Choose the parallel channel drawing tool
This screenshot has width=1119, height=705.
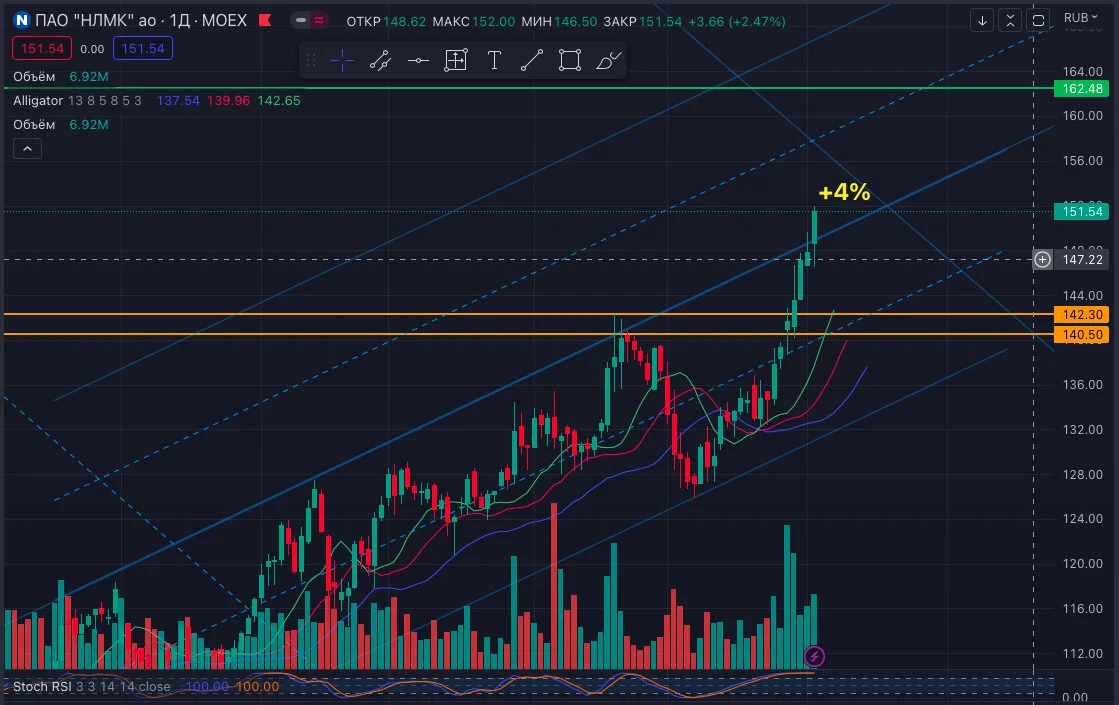tap(380, 61)
